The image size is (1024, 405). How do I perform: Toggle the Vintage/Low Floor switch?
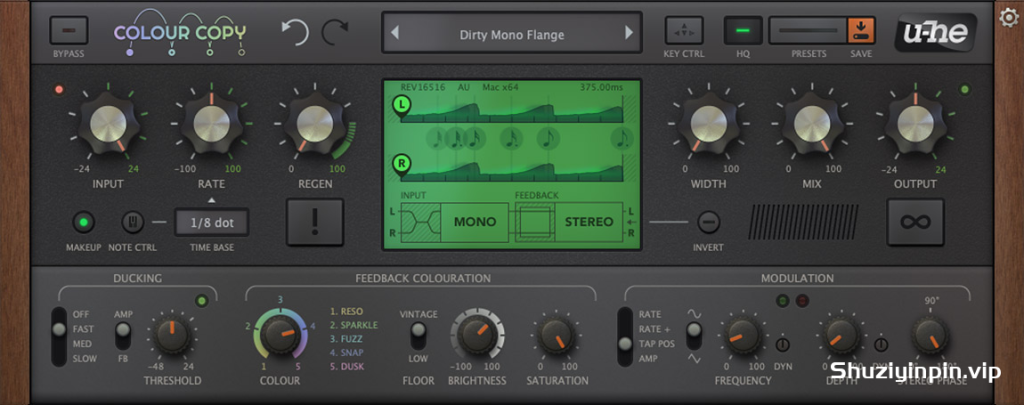pos(418,336)
